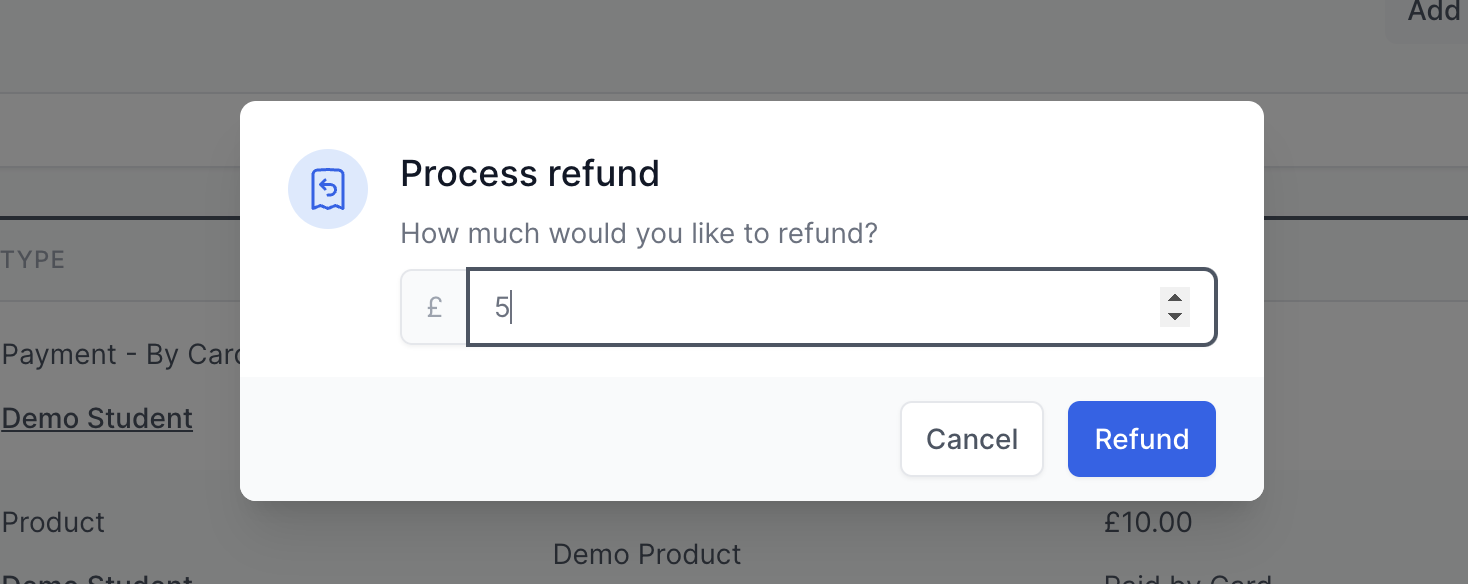Viewport: 1468px width, 584px height.
Task: Click the refund receipt icon in the dialog
Action: tap(328, 188)
